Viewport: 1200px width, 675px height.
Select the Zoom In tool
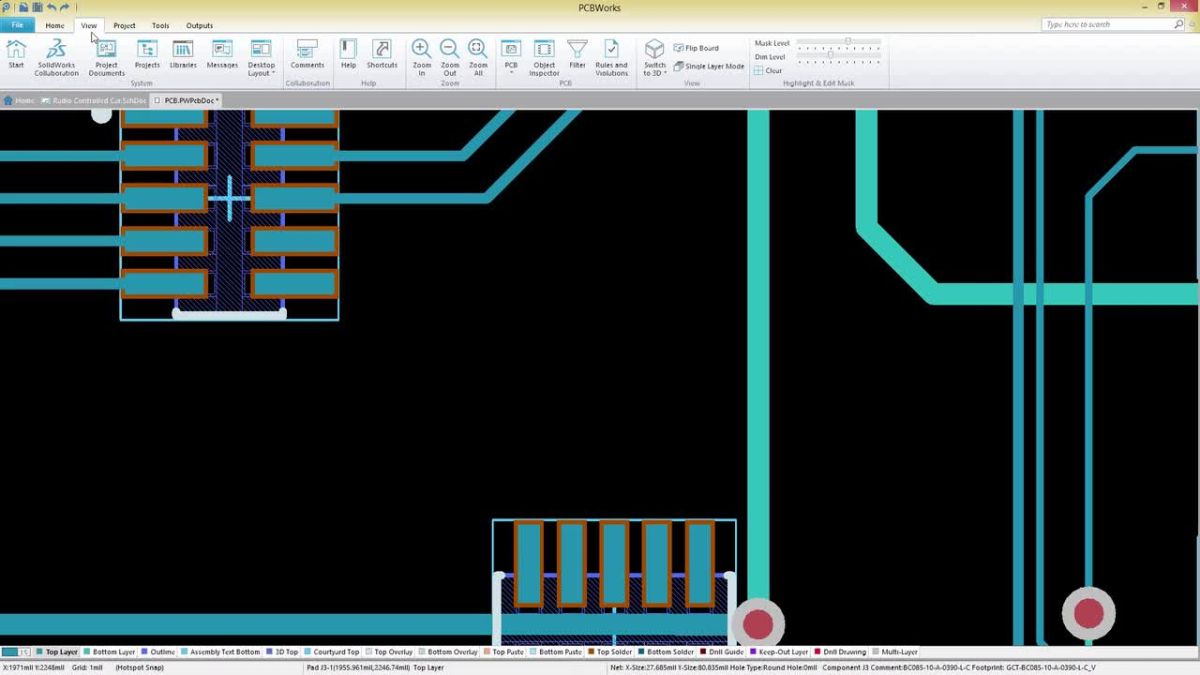(x=421, y=57)
